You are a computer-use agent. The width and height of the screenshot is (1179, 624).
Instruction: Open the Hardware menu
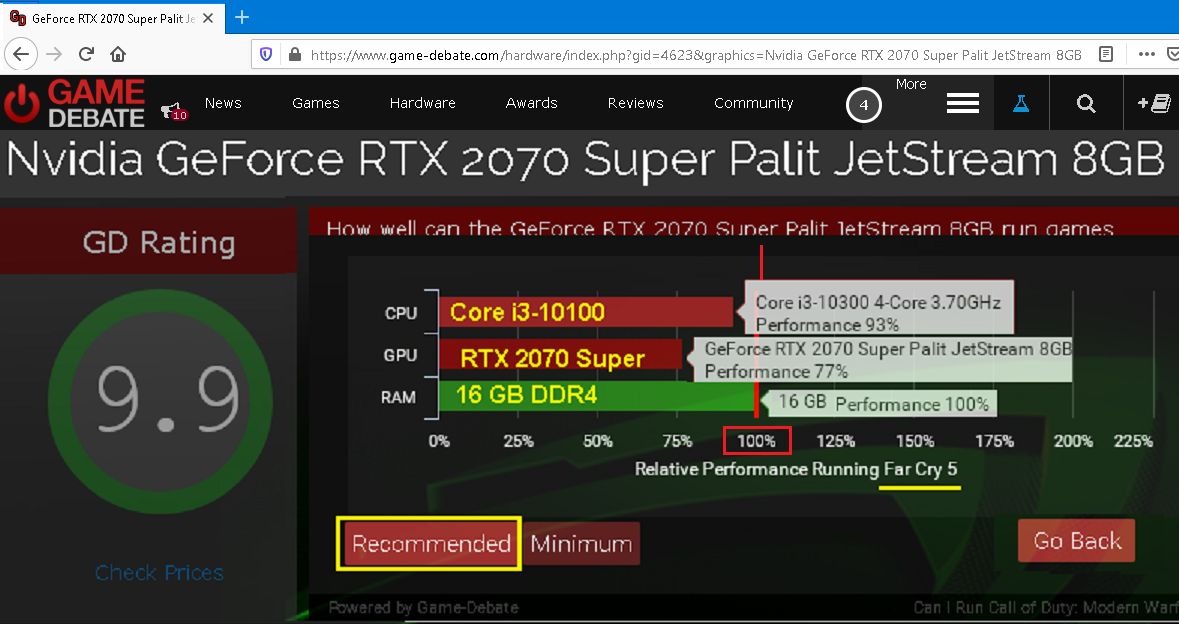(x=423, y=103)
